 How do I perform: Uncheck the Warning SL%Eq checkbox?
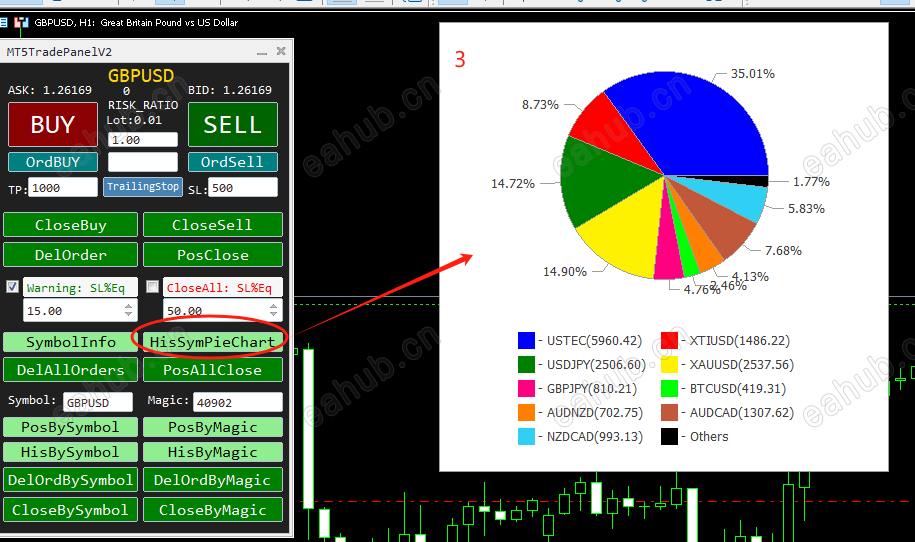pyautogui.click(x=12, y=286)
